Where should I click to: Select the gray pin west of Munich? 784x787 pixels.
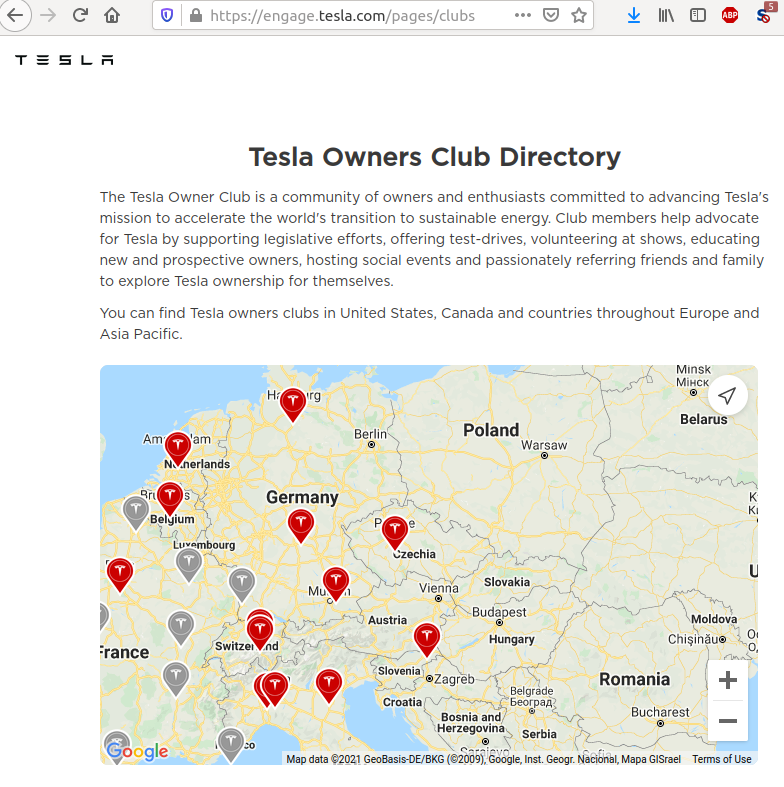[x=242, y=584]
